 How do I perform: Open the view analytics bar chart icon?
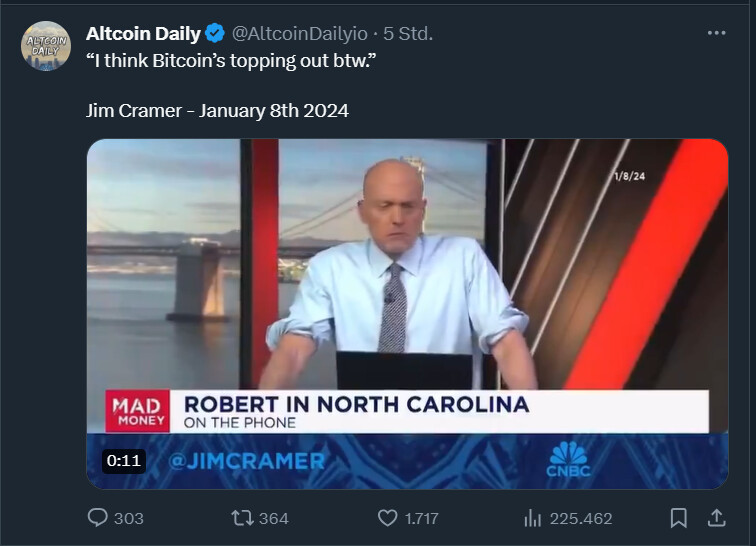pyautogui.click(x=533, y=519)
